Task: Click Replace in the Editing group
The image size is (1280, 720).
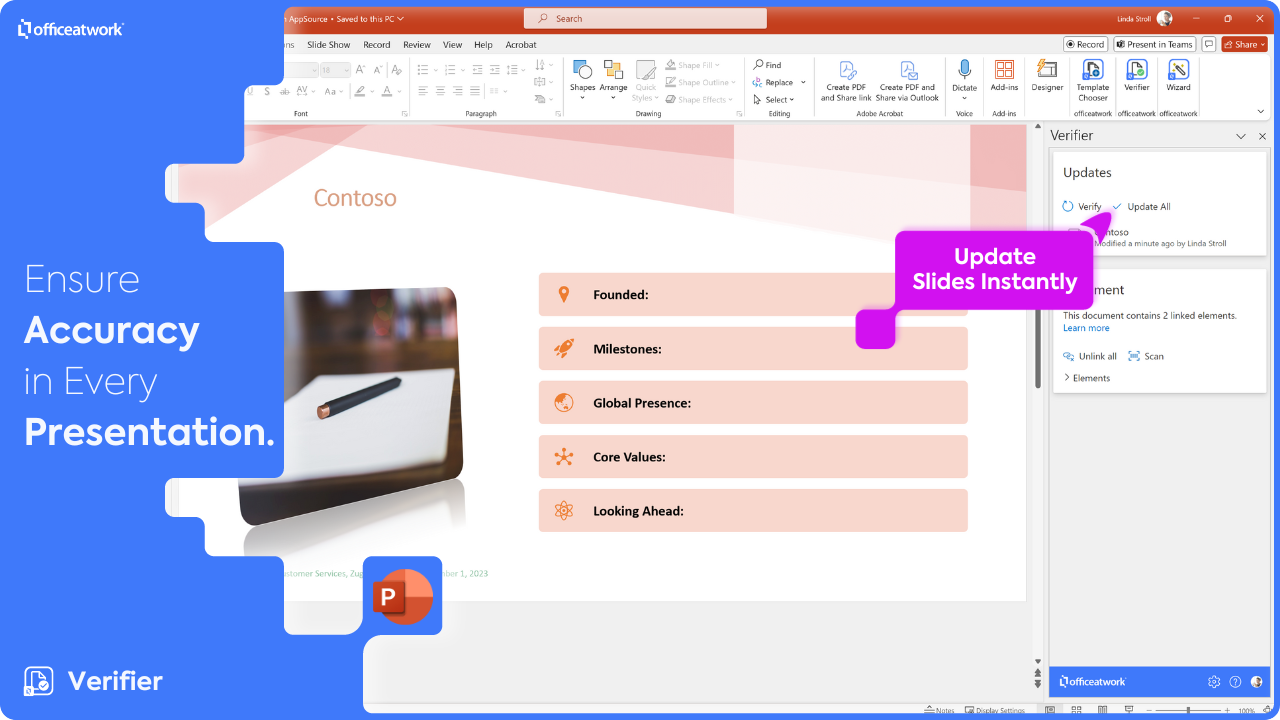Action: coord(773,82)
